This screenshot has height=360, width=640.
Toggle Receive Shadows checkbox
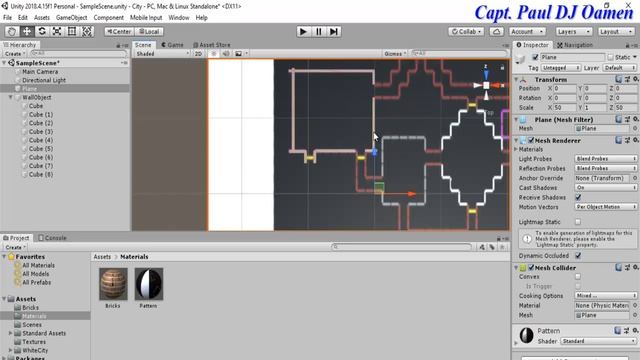[578, 197]
